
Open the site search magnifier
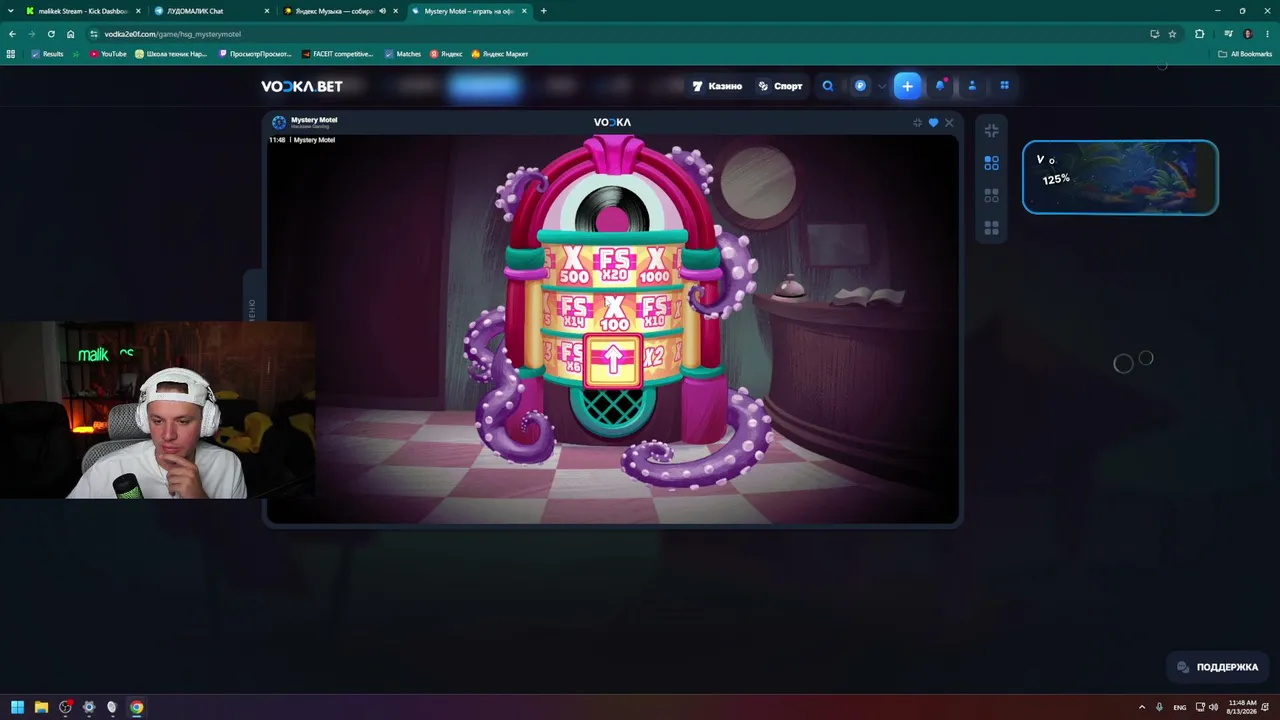(x=828, y=86)
